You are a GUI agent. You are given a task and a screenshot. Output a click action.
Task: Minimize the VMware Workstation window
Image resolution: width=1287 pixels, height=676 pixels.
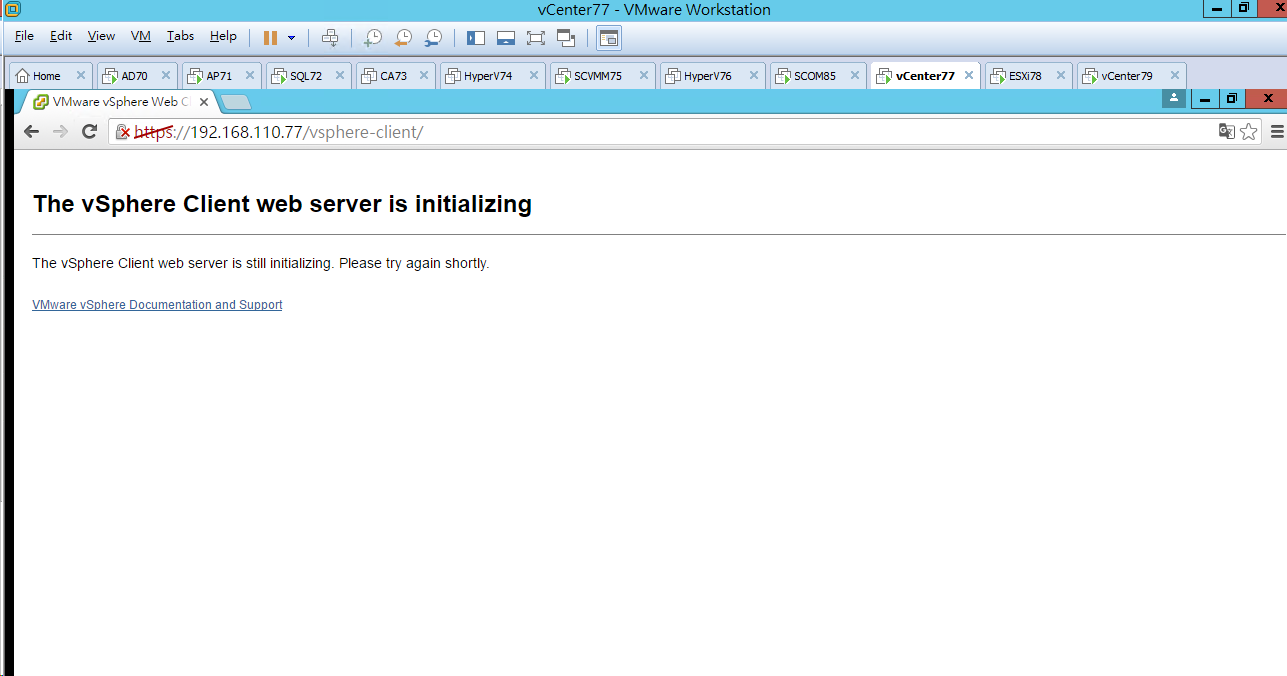point(1217,9)
